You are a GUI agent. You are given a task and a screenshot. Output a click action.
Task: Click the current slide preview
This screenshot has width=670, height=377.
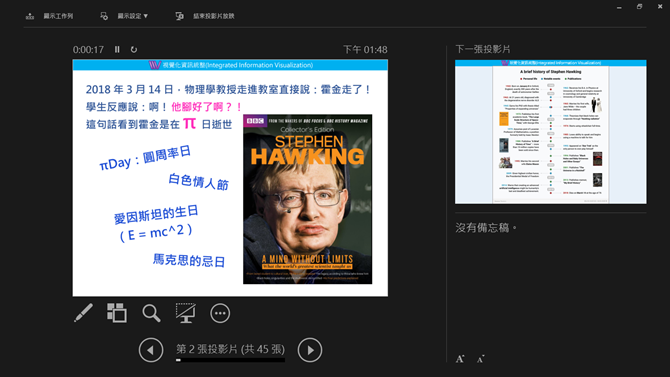[x=230, y=178]
